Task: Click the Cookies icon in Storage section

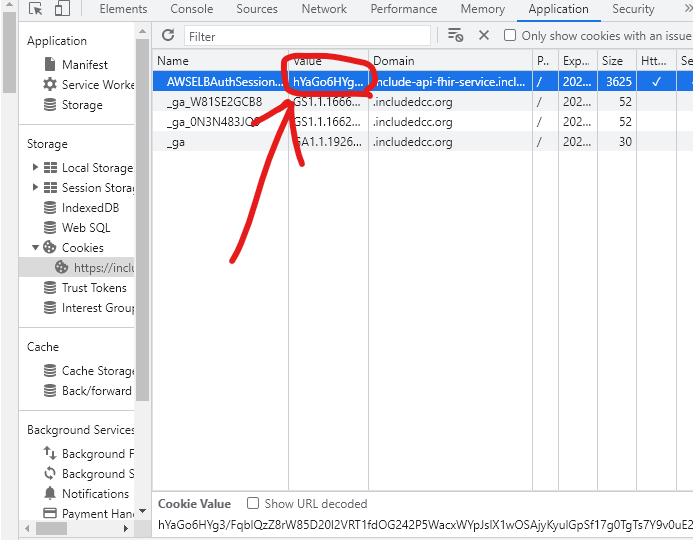Action: coord(50,247)
